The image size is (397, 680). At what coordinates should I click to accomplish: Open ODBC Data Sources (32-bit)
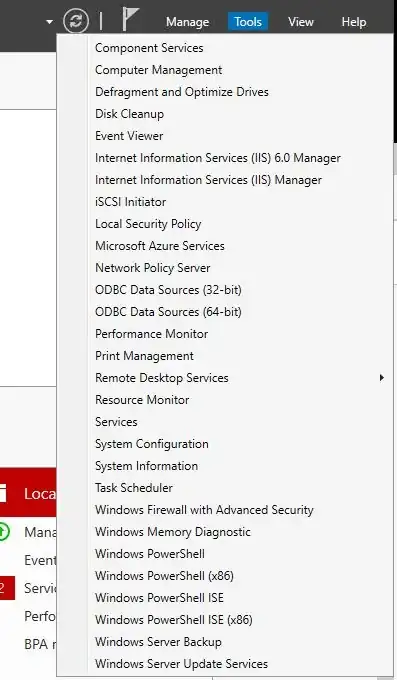[x=168, y=290]
